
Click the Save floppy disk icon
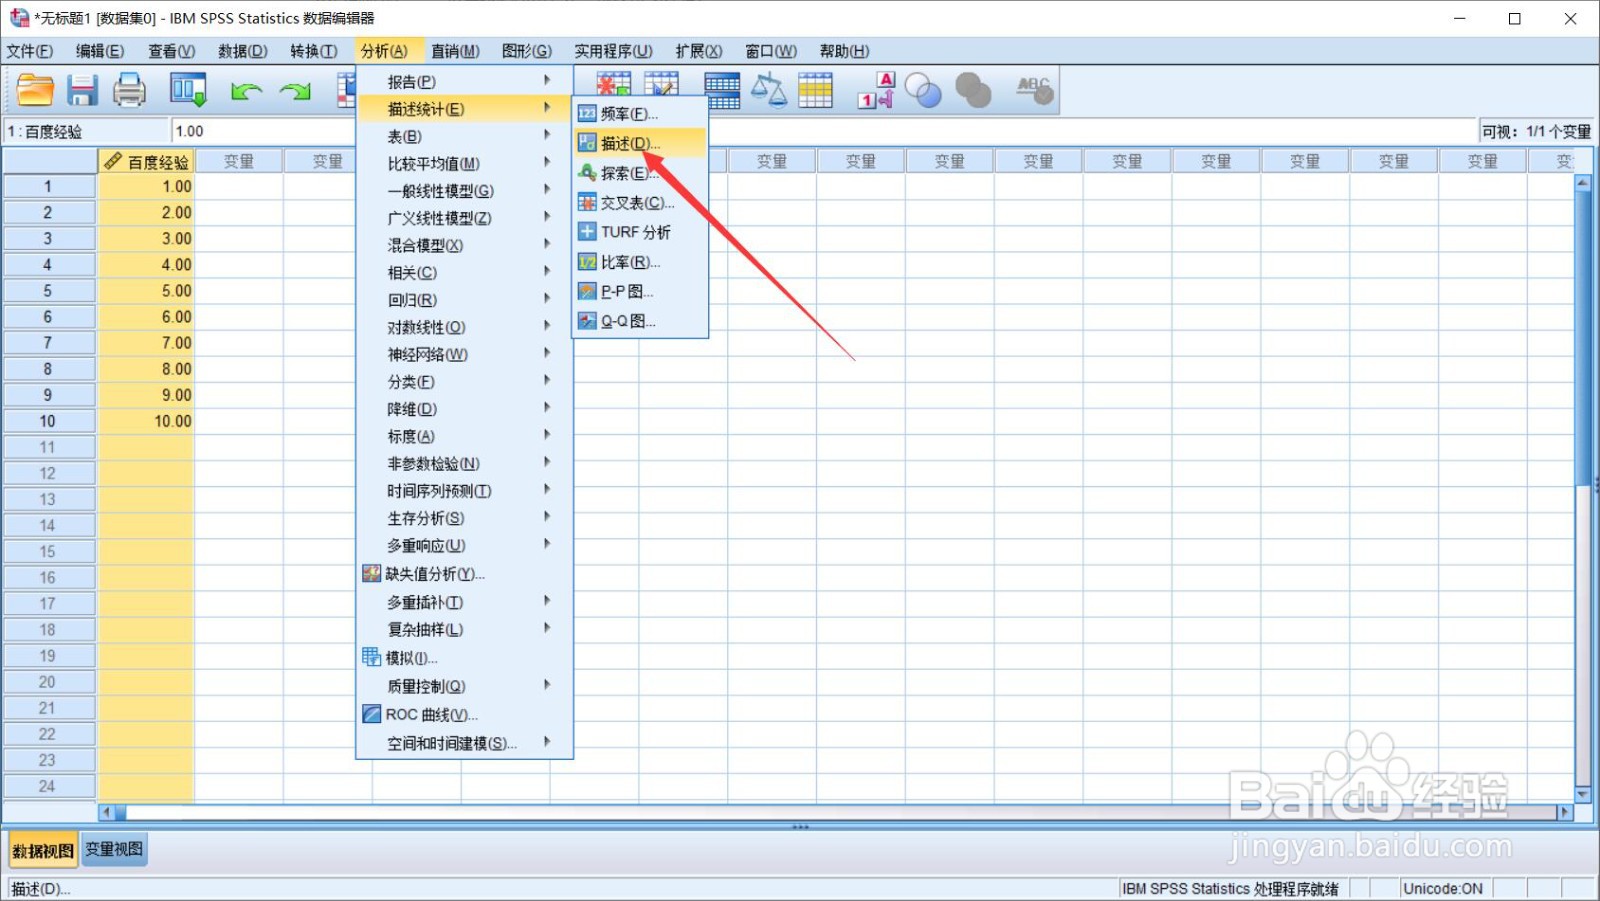82,91
